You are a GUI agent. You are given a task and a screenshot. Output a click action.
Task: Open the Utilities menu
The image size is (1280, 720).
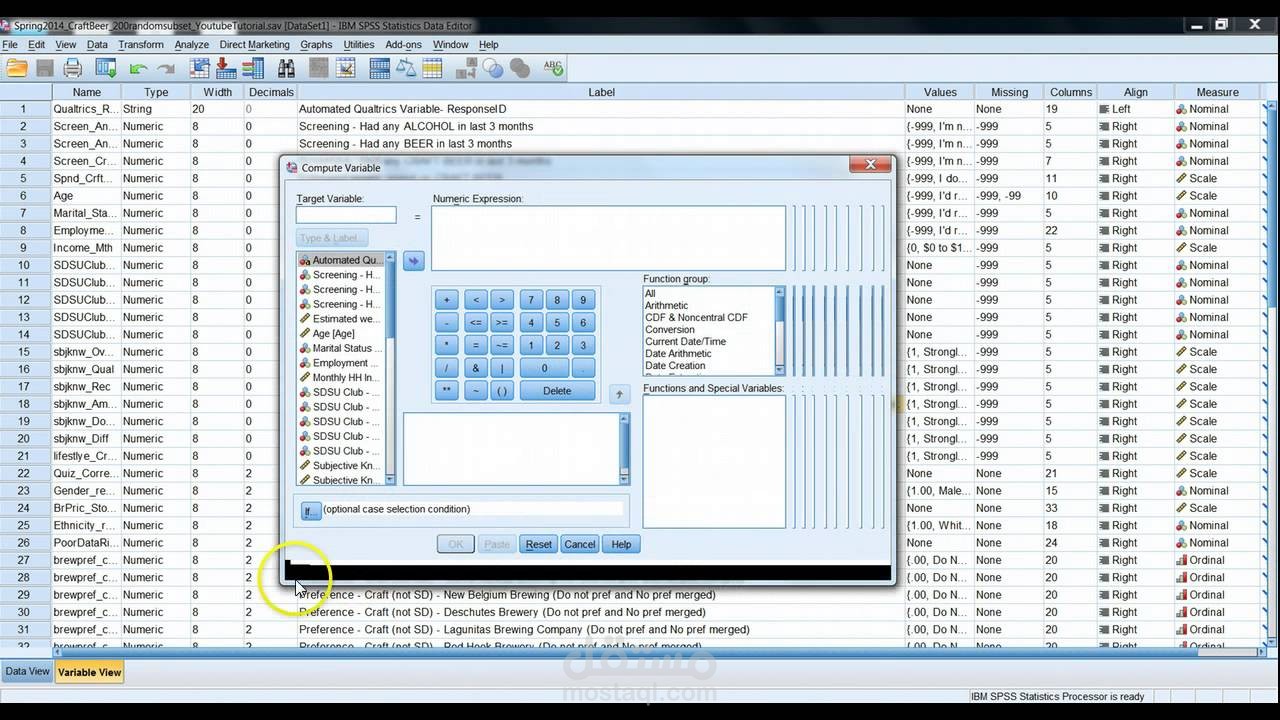(359, 45)
